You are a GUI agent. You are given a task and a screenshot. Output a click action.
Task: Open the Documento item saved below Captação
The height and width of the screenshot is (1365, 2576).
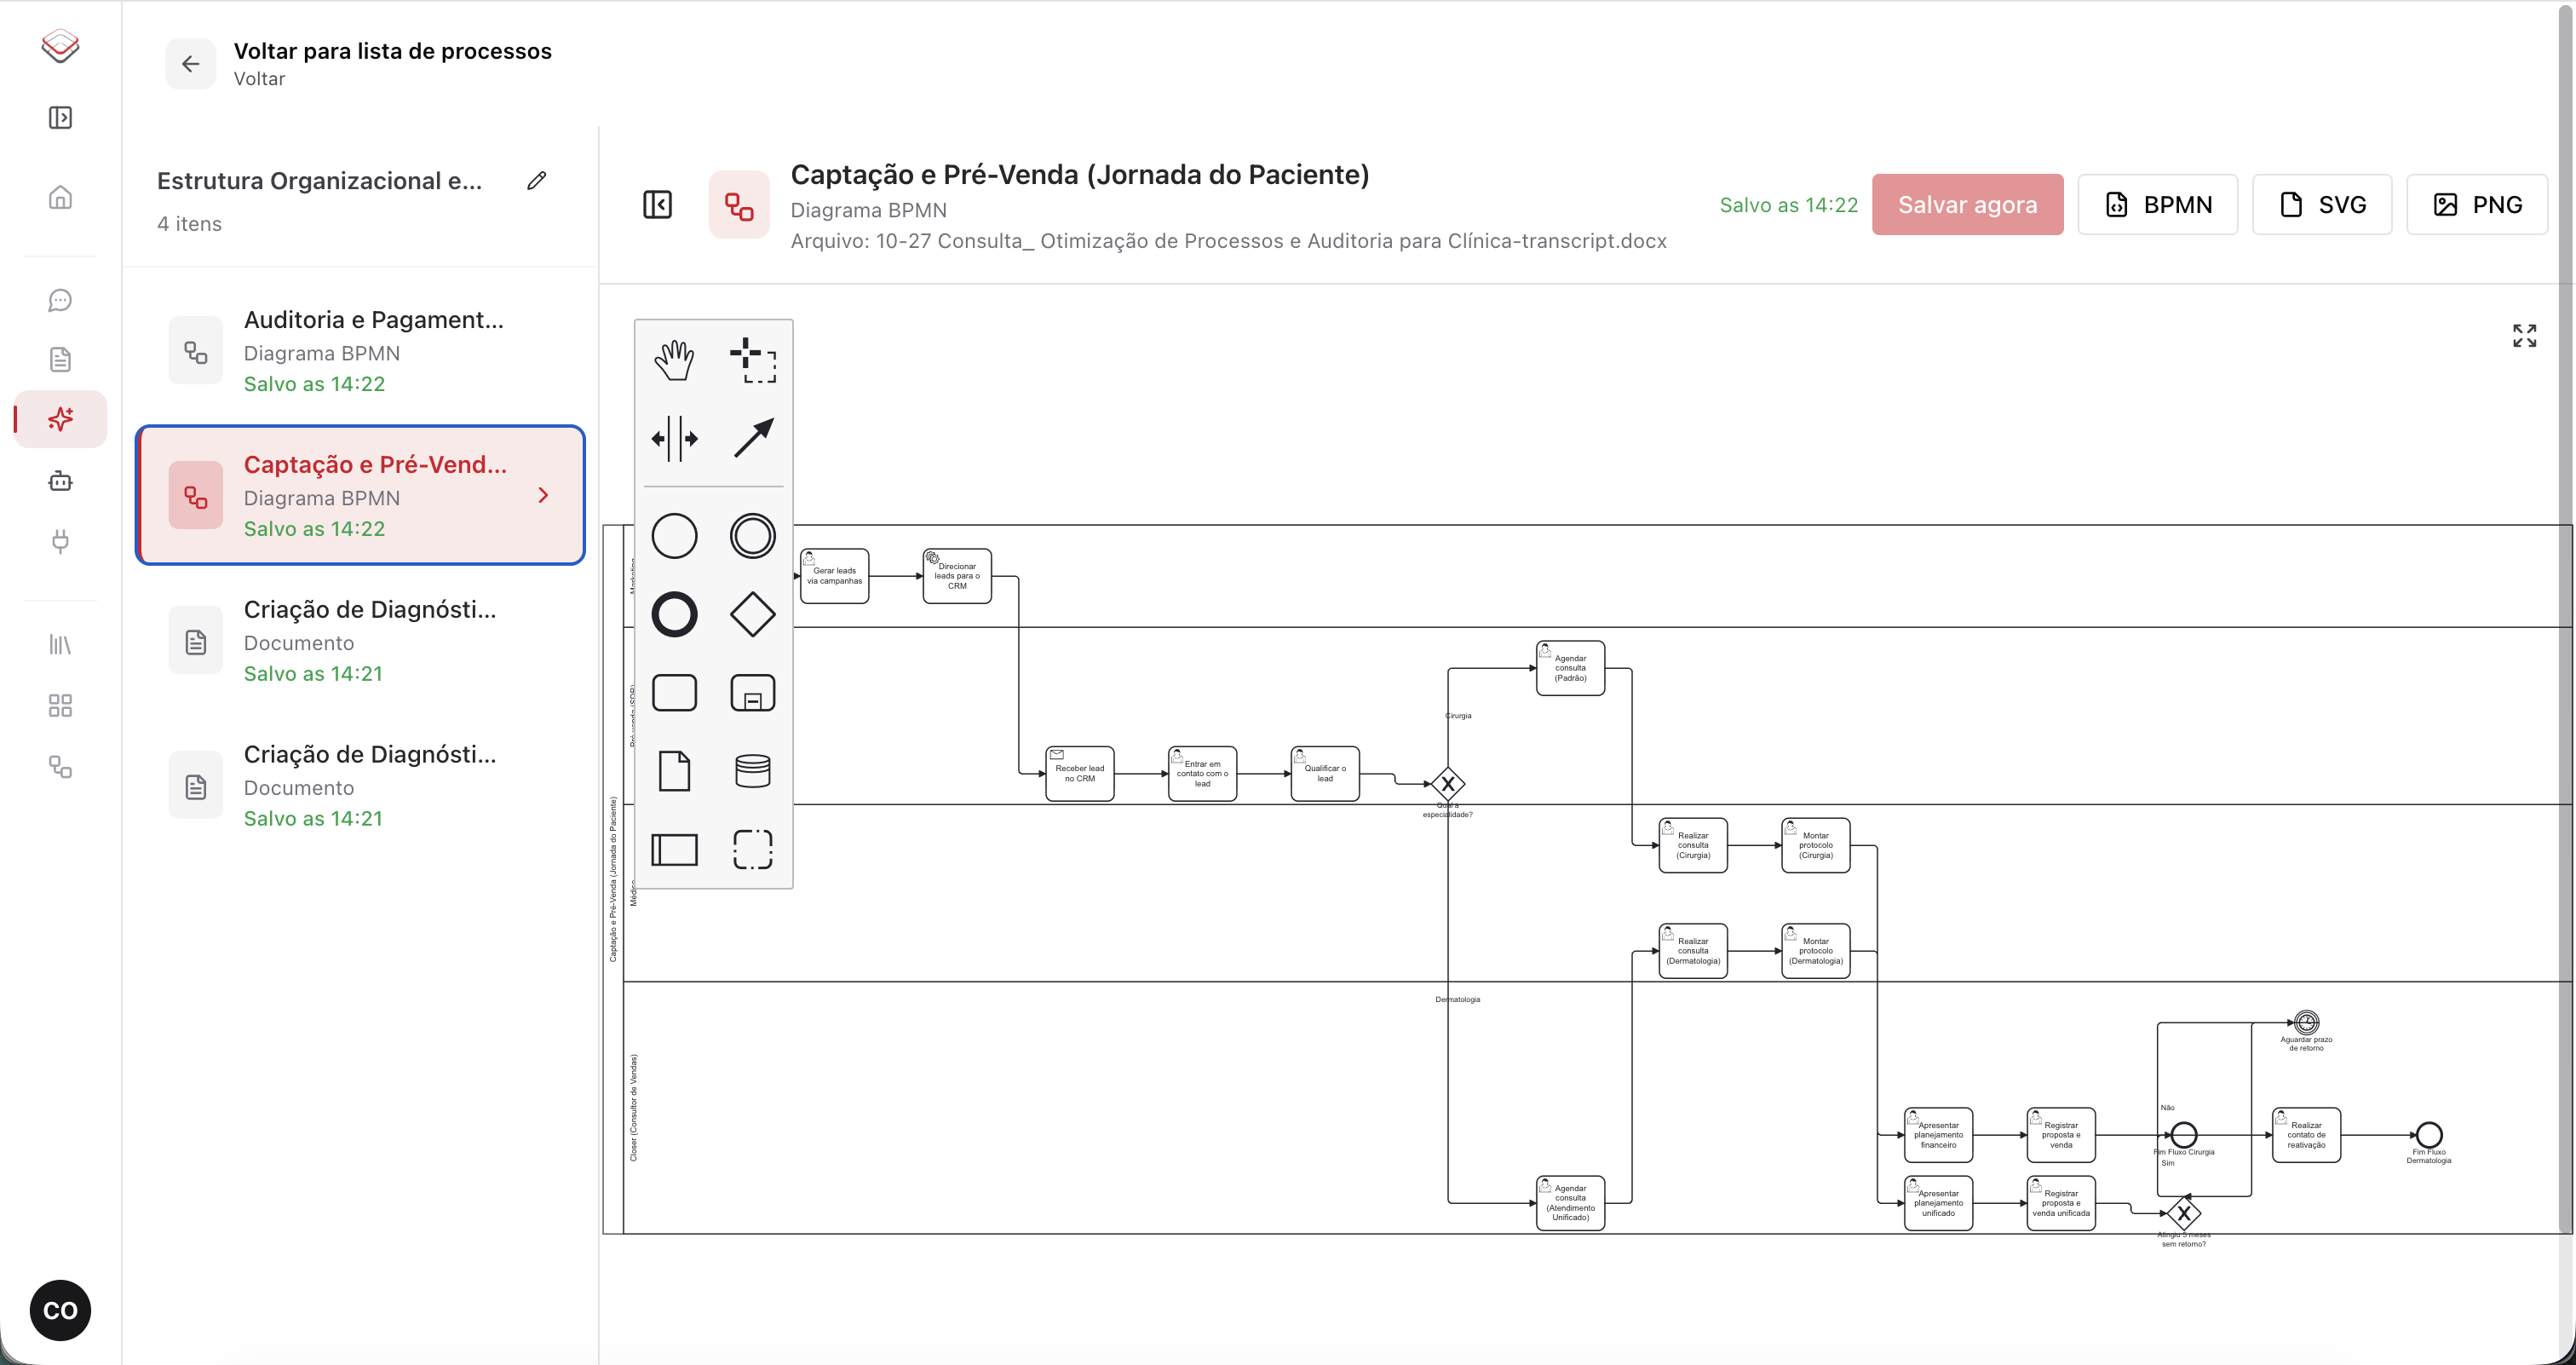(x=360, y=641)
